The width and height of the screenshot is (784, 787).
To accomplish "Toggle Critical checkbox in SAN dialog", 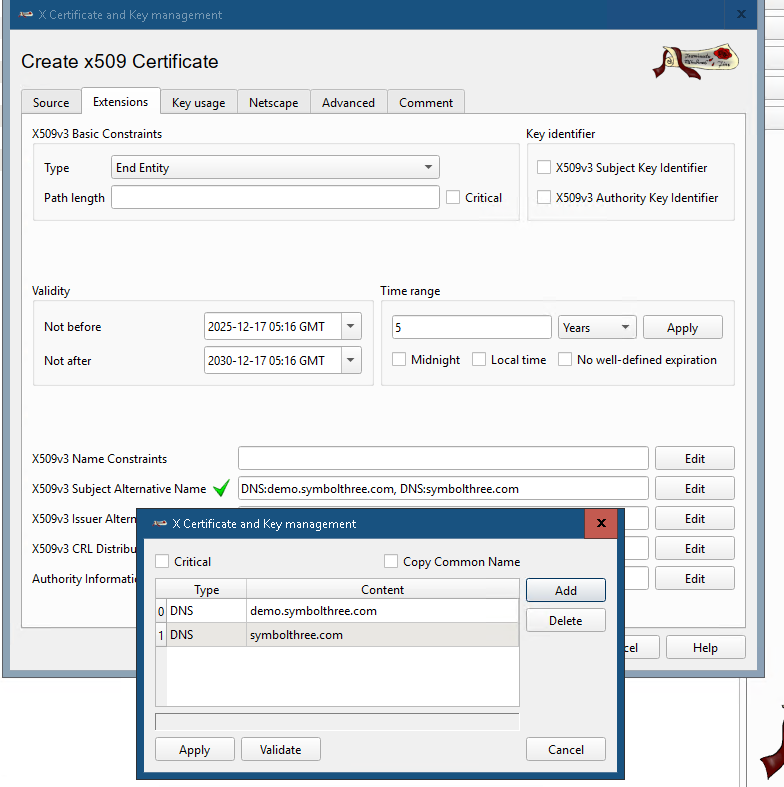I will [162, 561].
